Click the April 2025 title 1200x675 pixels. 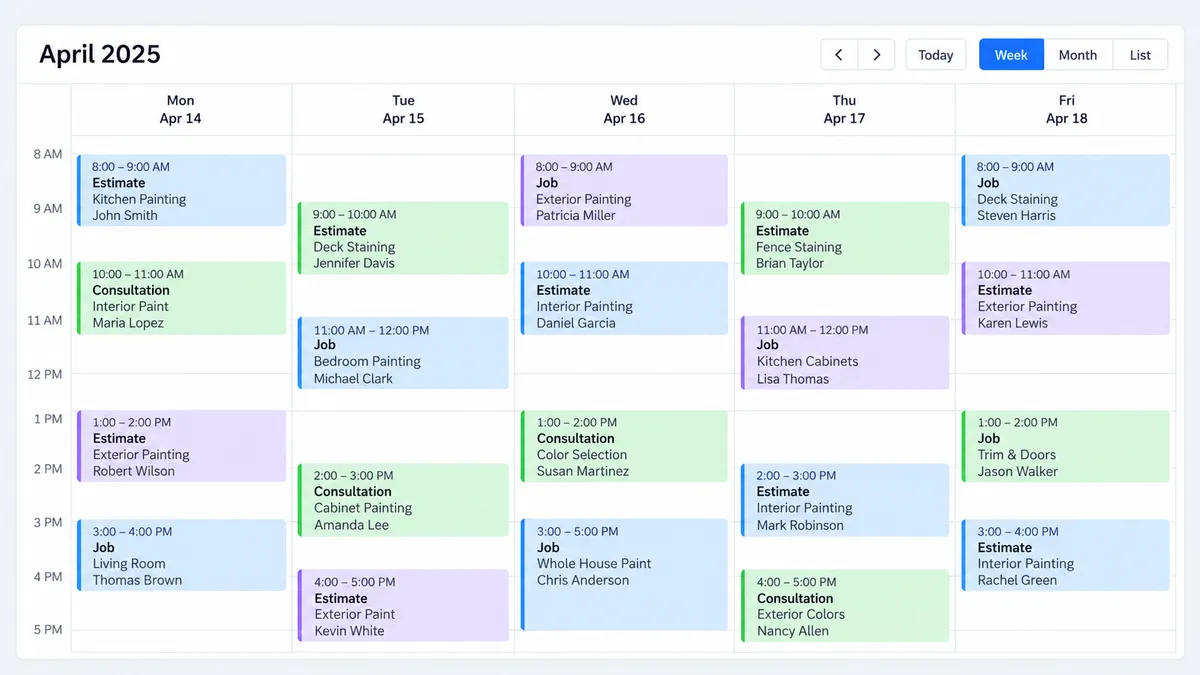(x=100, y=54)
